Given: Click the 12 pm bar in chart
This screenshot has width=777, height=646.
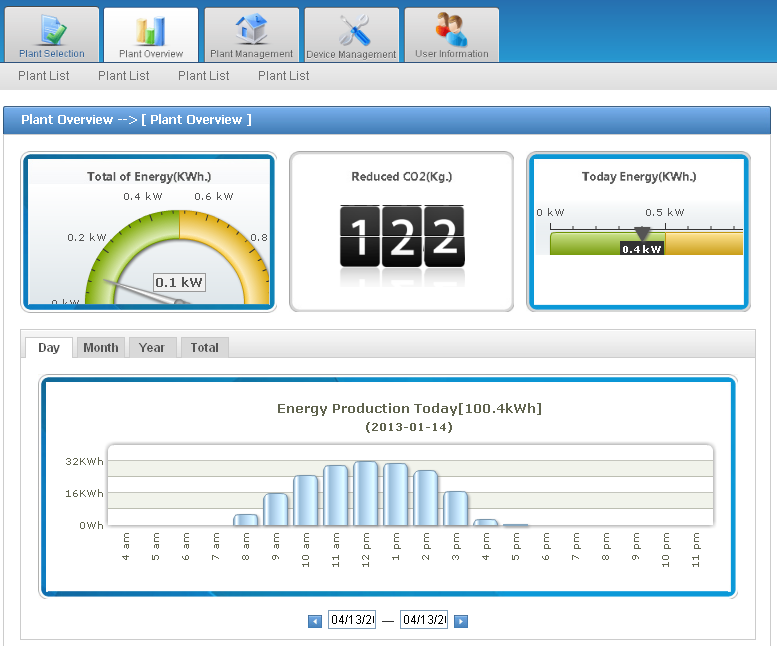Looking at the screenshot, I should 366,493.
